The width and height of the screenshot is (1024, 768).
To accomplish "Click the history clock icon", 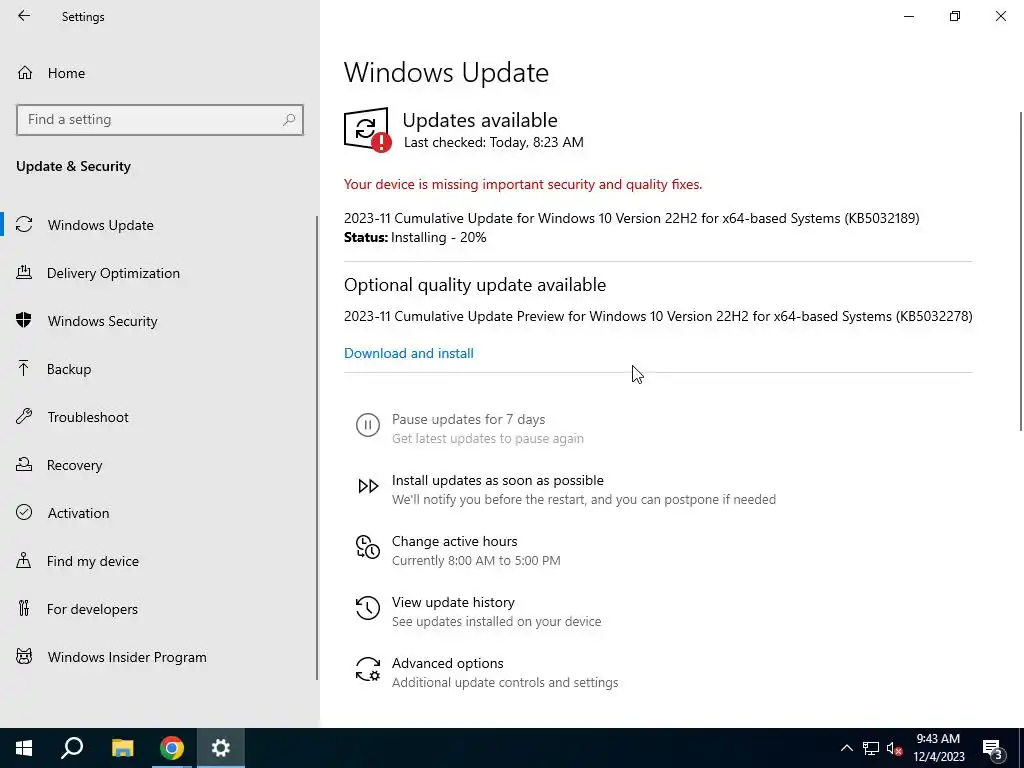I will coord(368,608).
